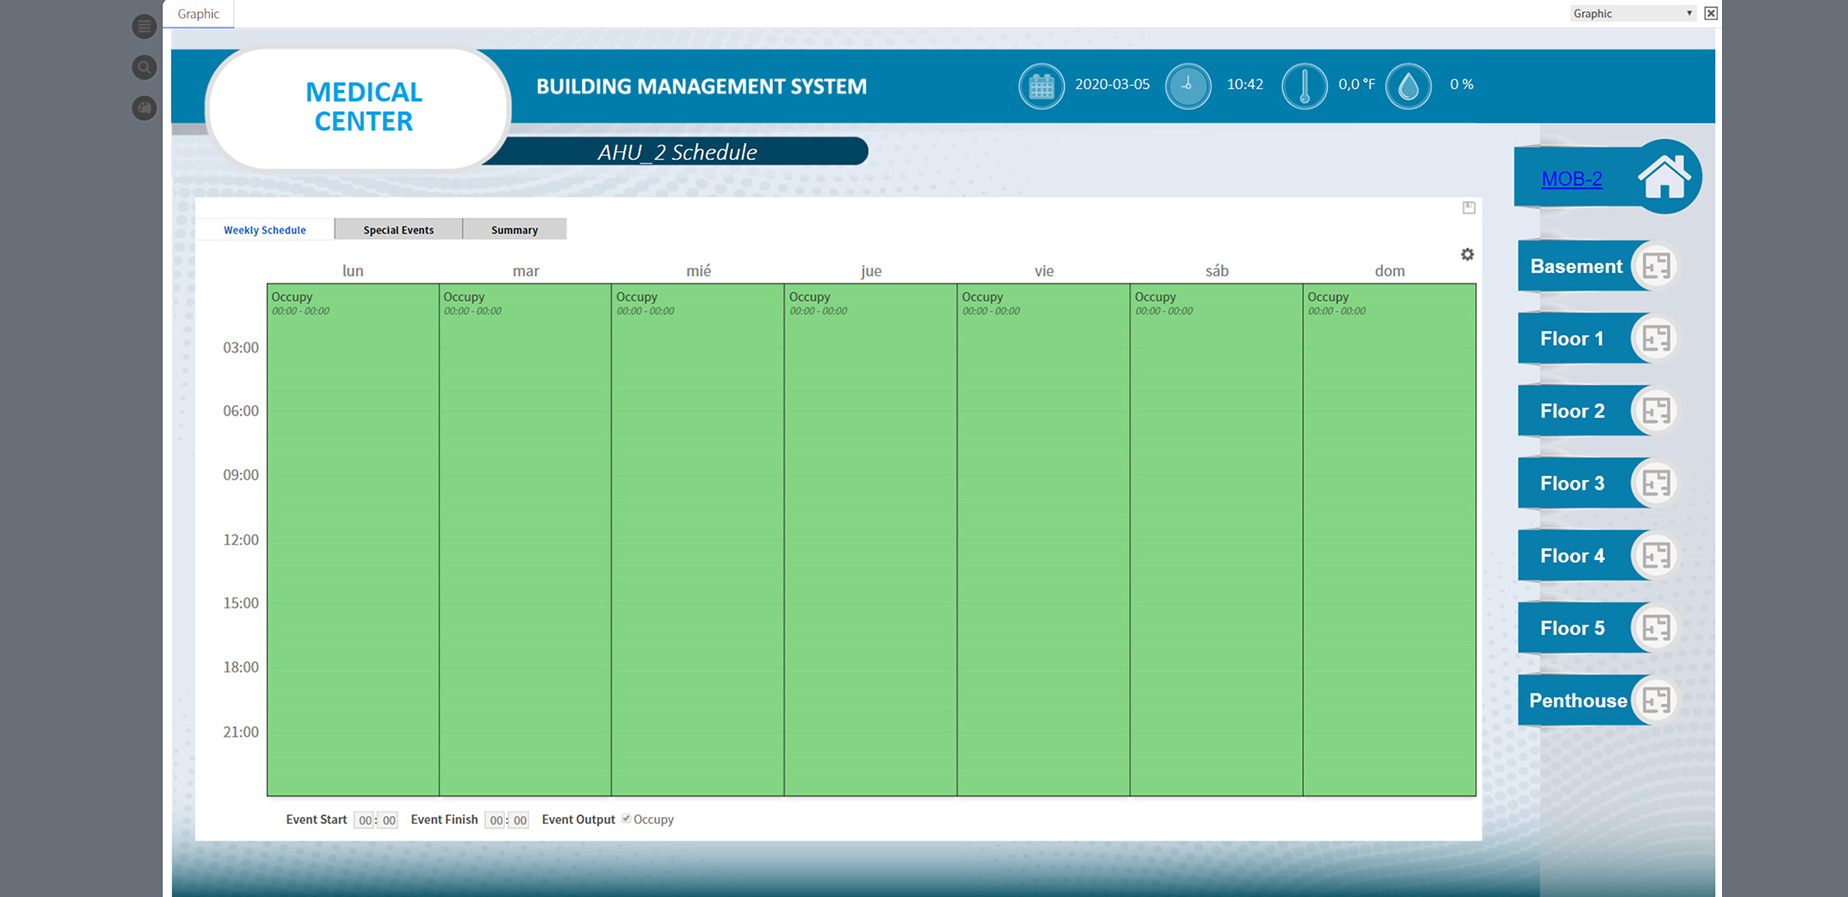Viewport: 1848px width, 897px height.
Task: Click Event Finish hours field
Action: click(x=496, y=820)
